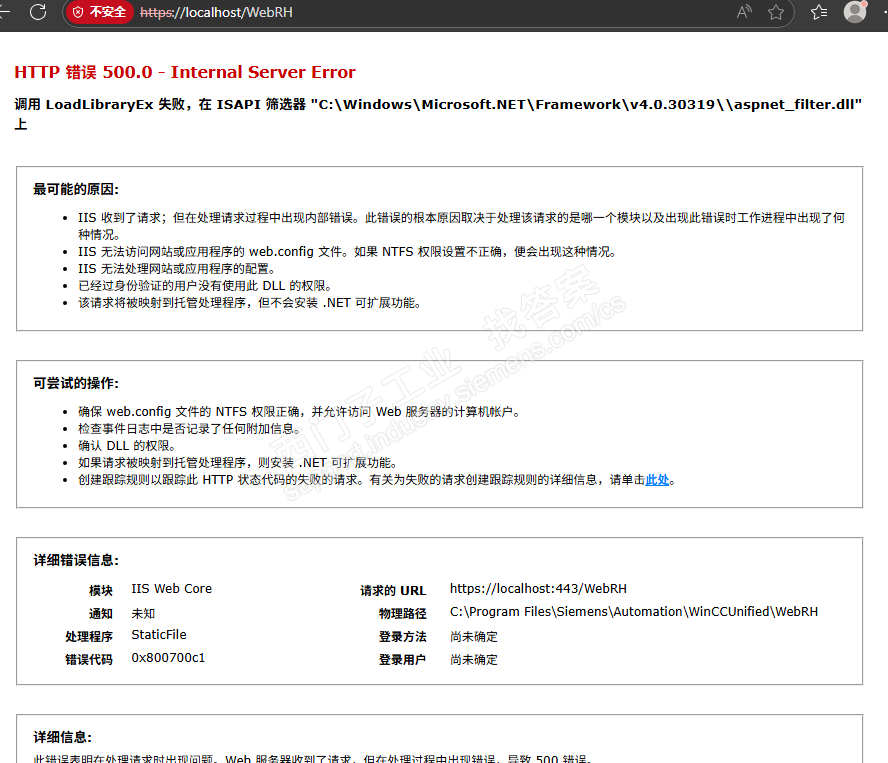Open the favorites list icon
This screenshot has width=888, height=763.
click(819, 12)
